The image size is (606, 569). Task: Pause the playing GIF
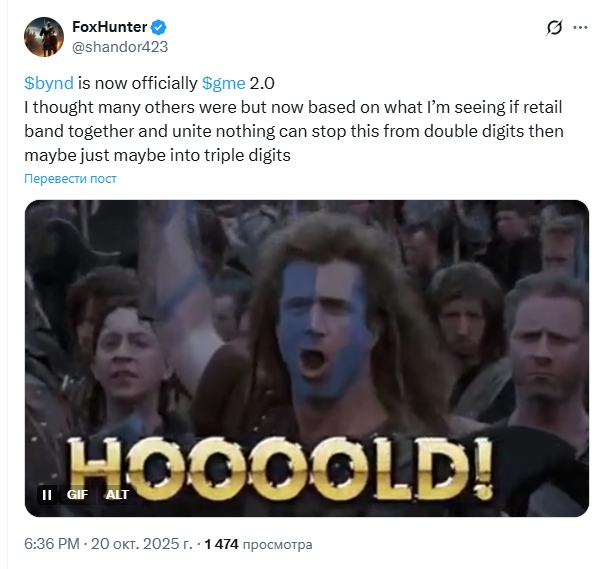pyautogui.click(x=47, y=494)
